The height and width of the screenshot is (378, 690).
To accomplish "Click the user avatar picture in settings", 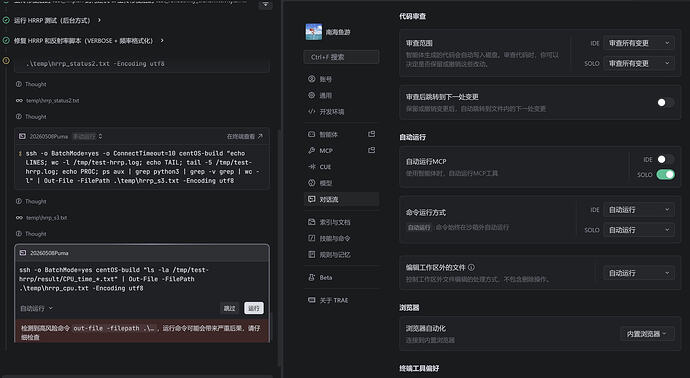I will click(314, 32).
